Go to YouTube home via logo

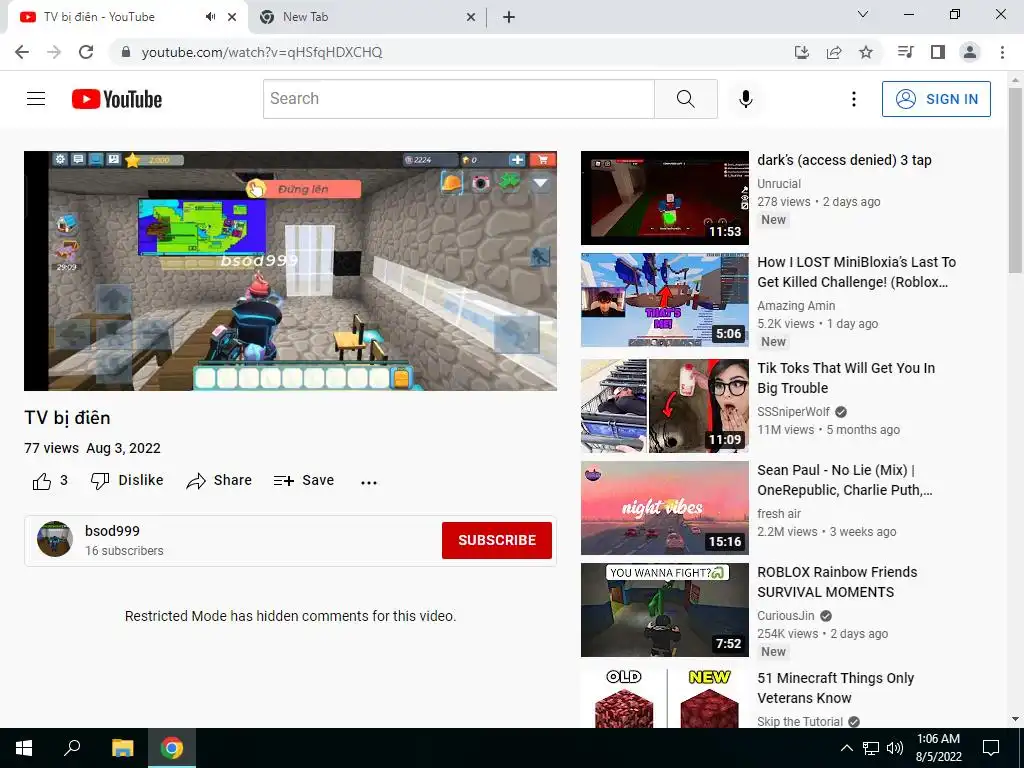click(x=117, y=99)
